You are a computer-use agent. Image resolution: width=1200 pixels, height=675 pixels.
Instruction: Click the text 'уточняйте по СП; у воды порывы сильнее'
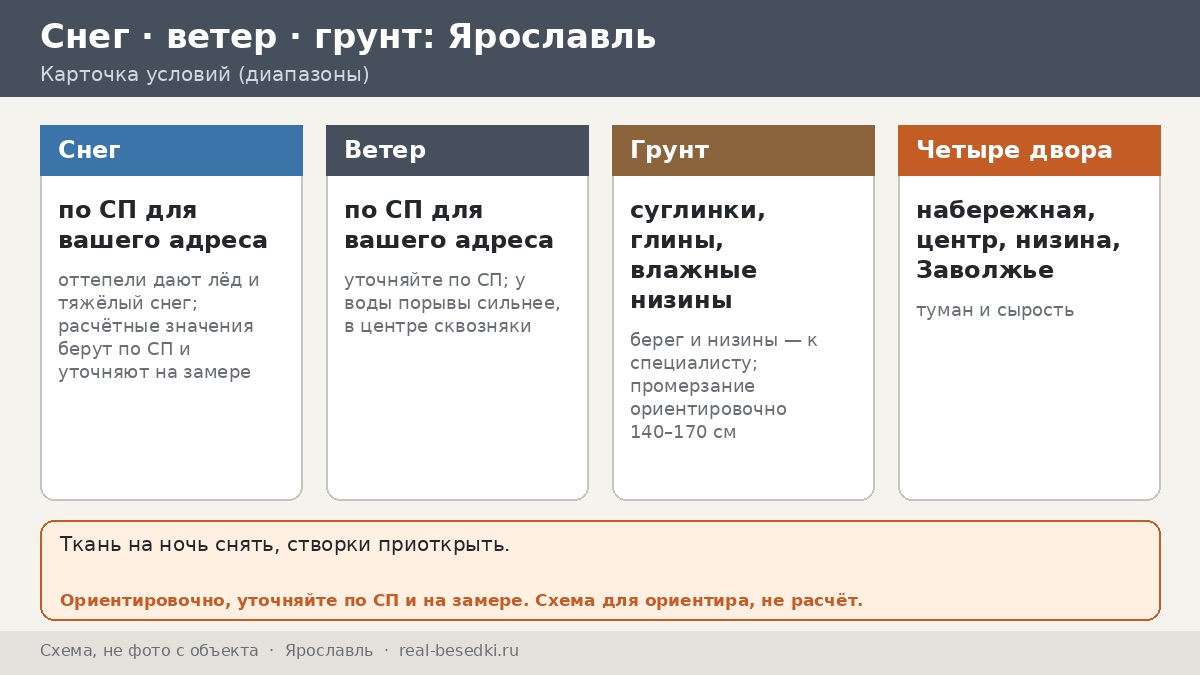[452, 292]
